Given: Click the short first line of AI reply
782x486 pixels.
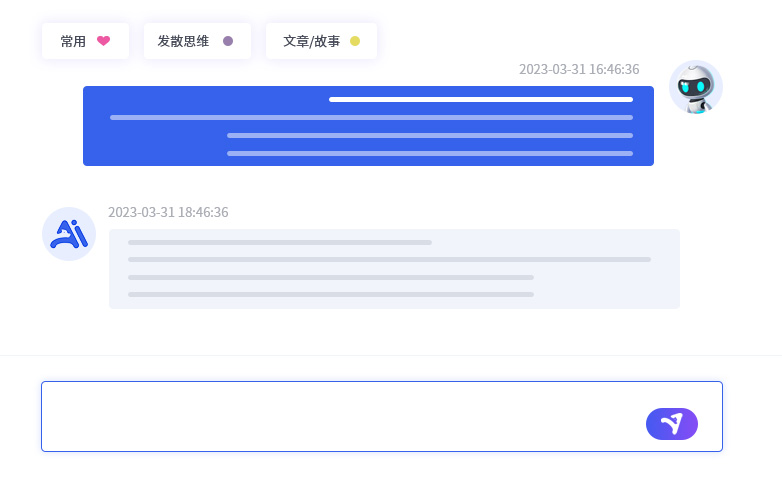Looking at the screenshot, I should point(280,242).
